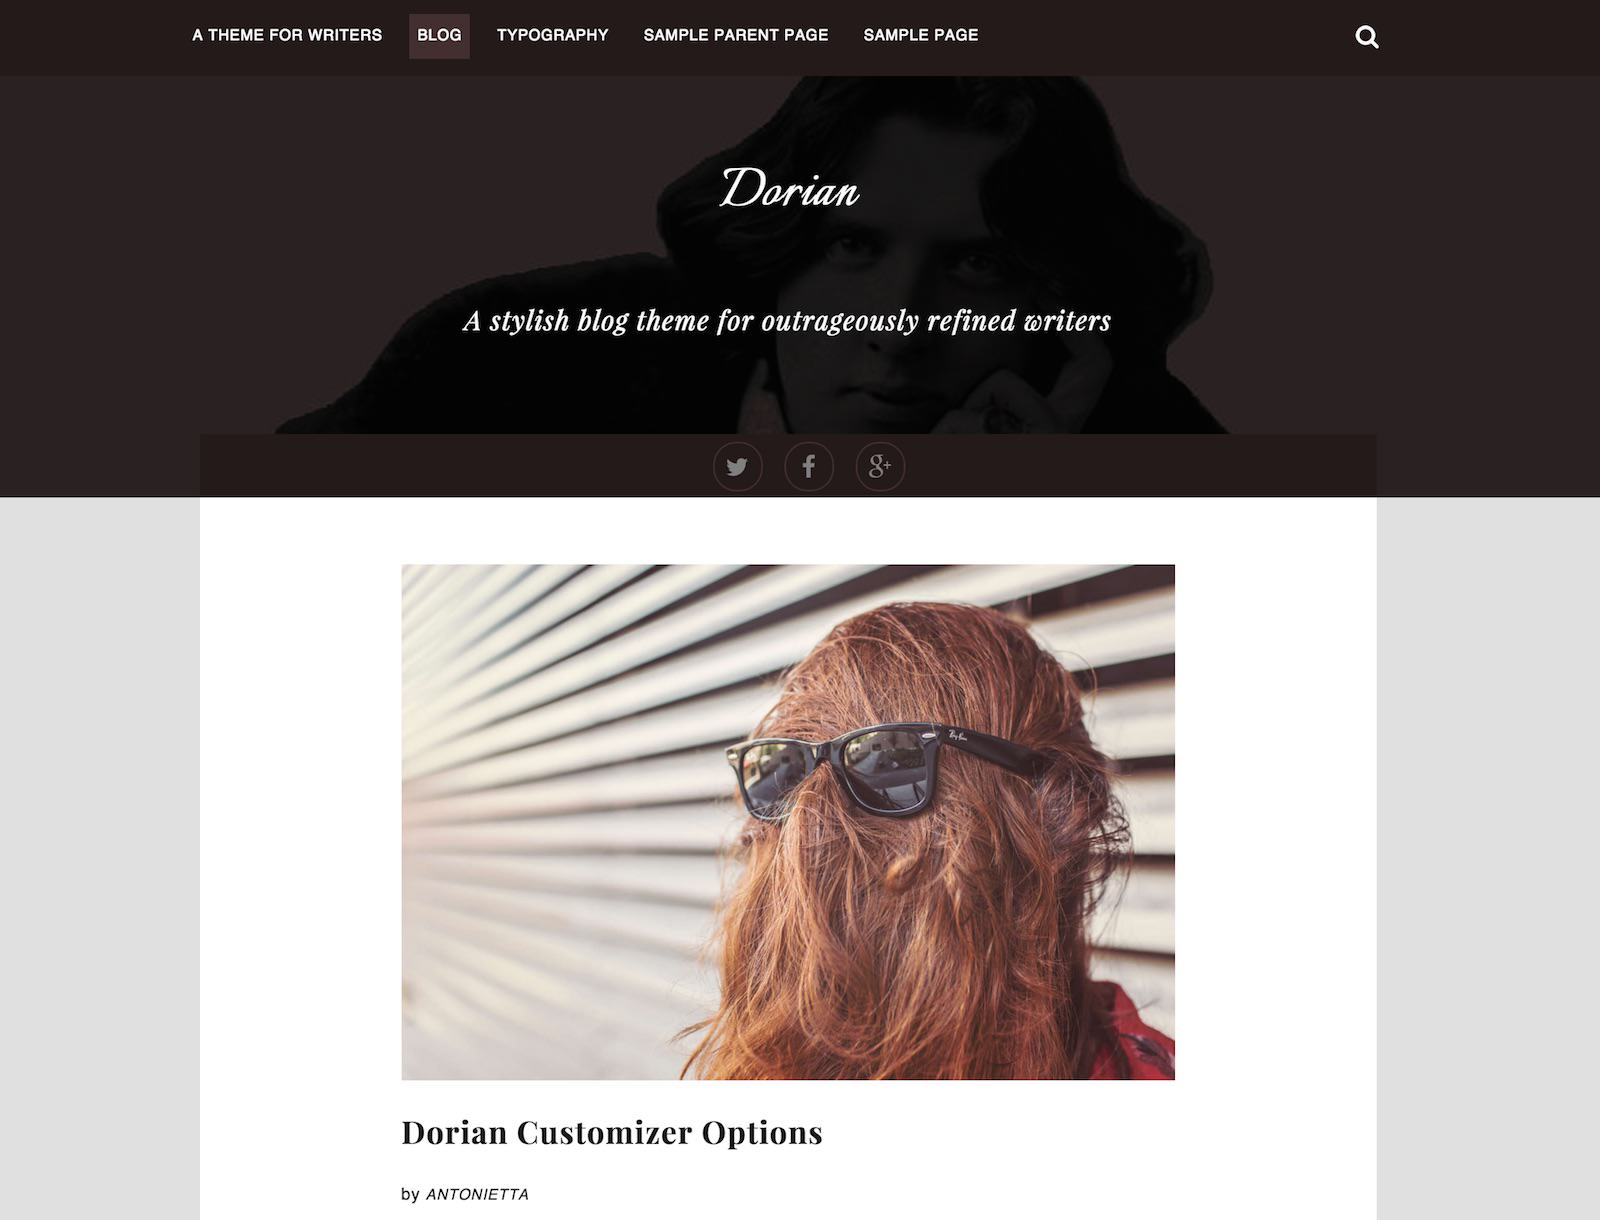1600x1220 pixels.
Task: Open the Facebook social icon
Action: pos(809,466)
